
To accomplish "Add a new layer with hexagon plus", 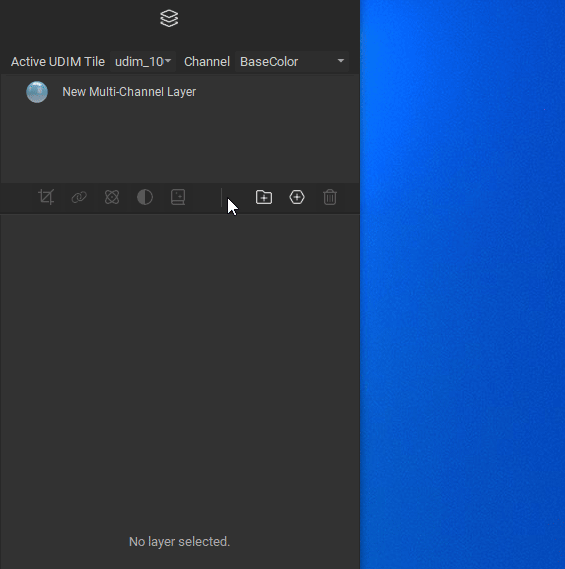I will [297, 197].
